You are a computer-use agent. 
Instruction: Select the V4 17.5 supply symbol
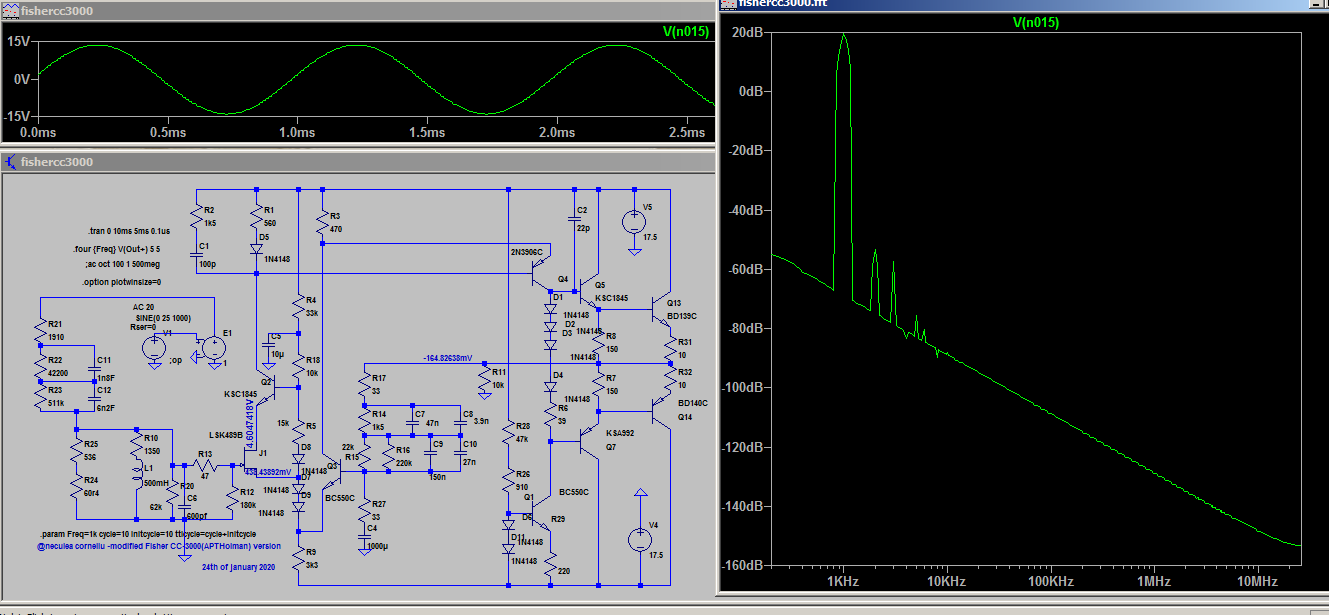tap(640, 540)
